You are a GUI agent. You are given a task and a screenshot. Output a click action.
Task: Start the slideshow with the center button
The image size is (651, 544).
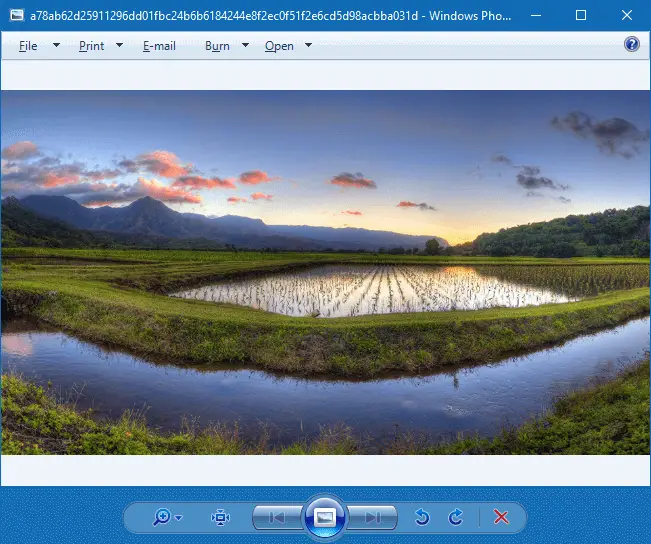coord(325,517)
